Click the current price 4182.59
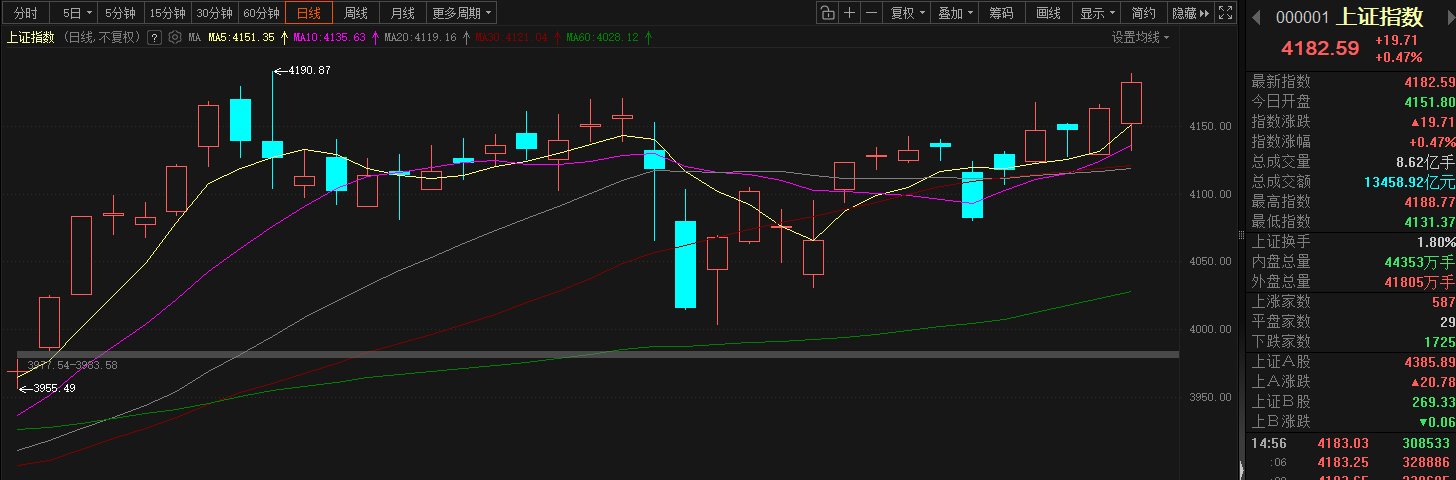The height and width of the screenshot is (480, 1456). (x=1321, y=48)
